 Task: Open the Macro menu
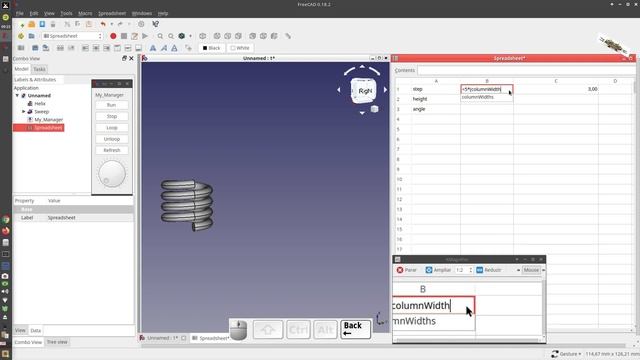tap(85, 13)
